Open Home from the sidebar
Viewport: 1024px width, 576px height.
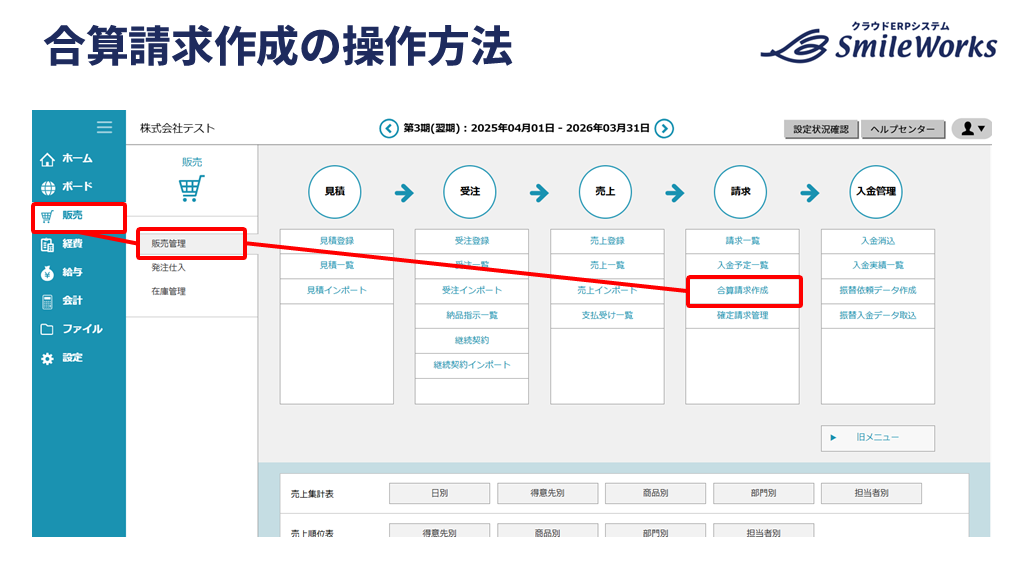pyautogui.click(x=66, y=159)
